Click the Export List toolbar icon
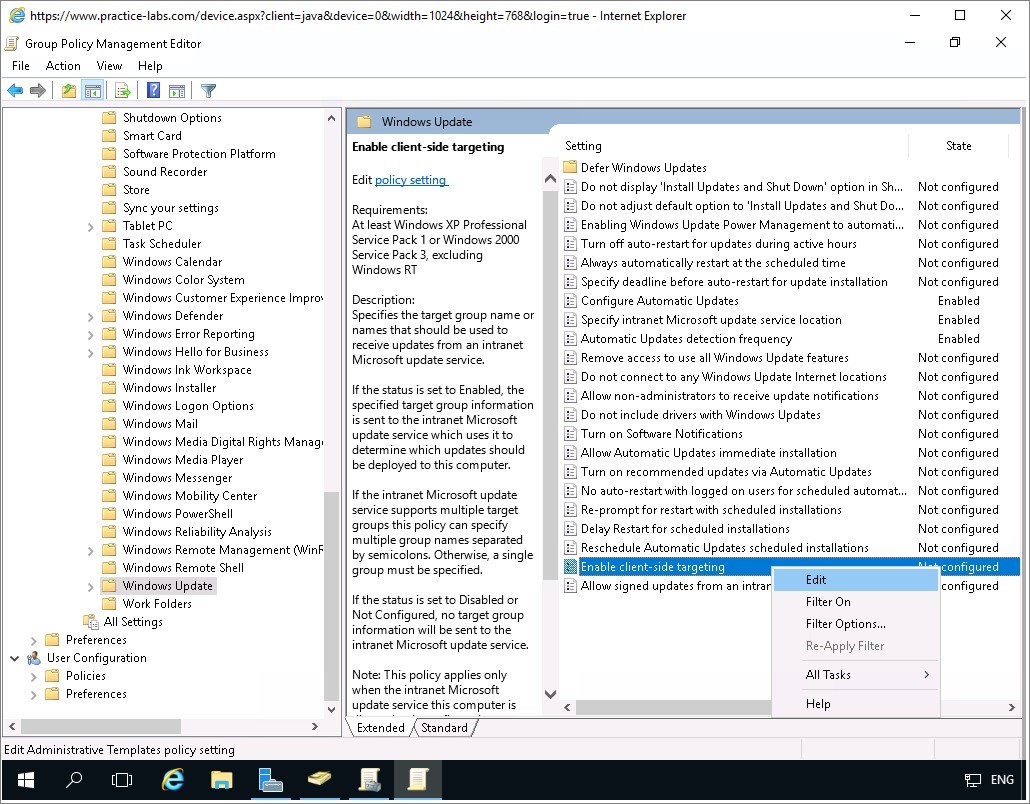The height and width of the screenshot is (804, 1030). 123,91
